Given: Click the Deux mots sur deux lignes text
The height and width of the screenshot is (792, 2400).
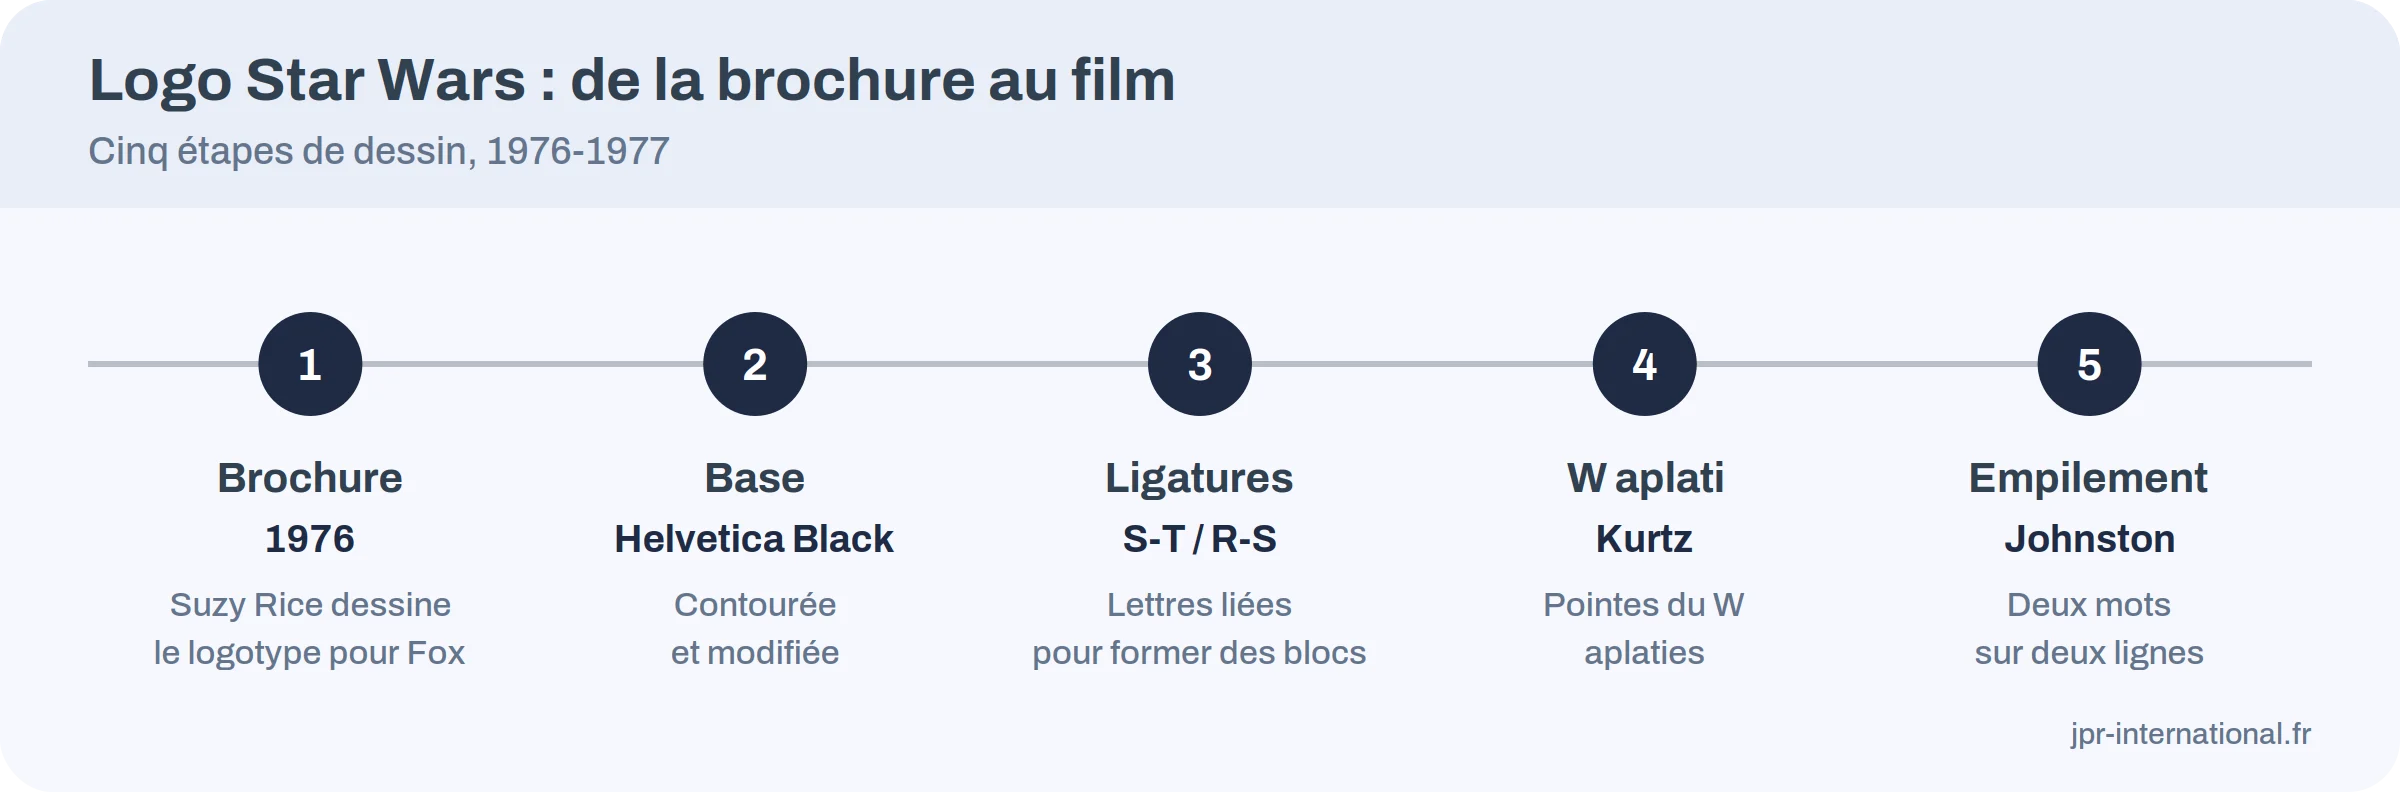Looking at the screenshot, I should tap(2089, 629).
